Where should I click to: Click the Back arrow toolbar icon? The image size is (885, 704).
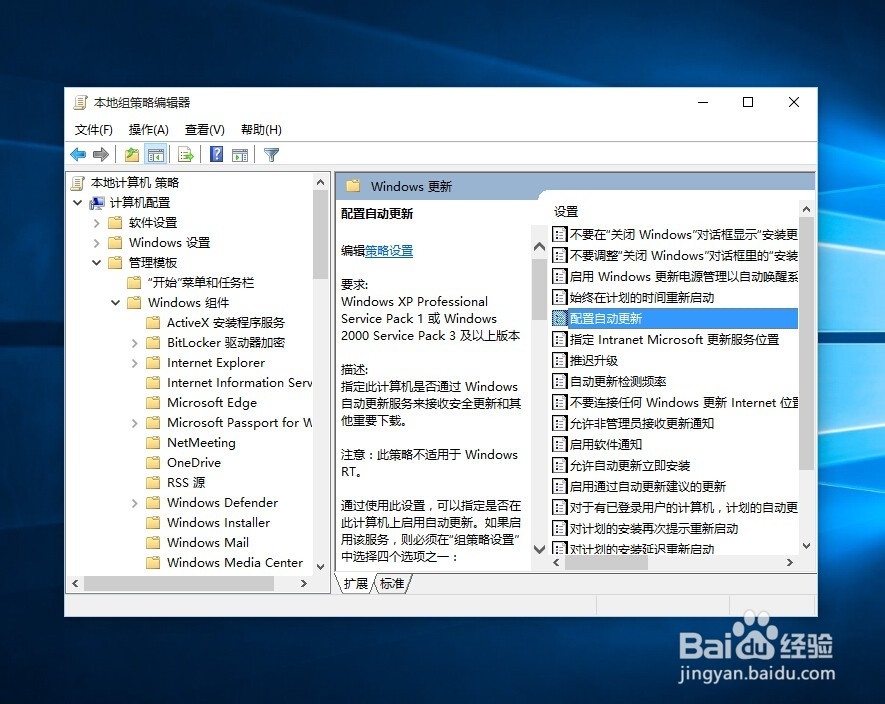coord(78,154)
